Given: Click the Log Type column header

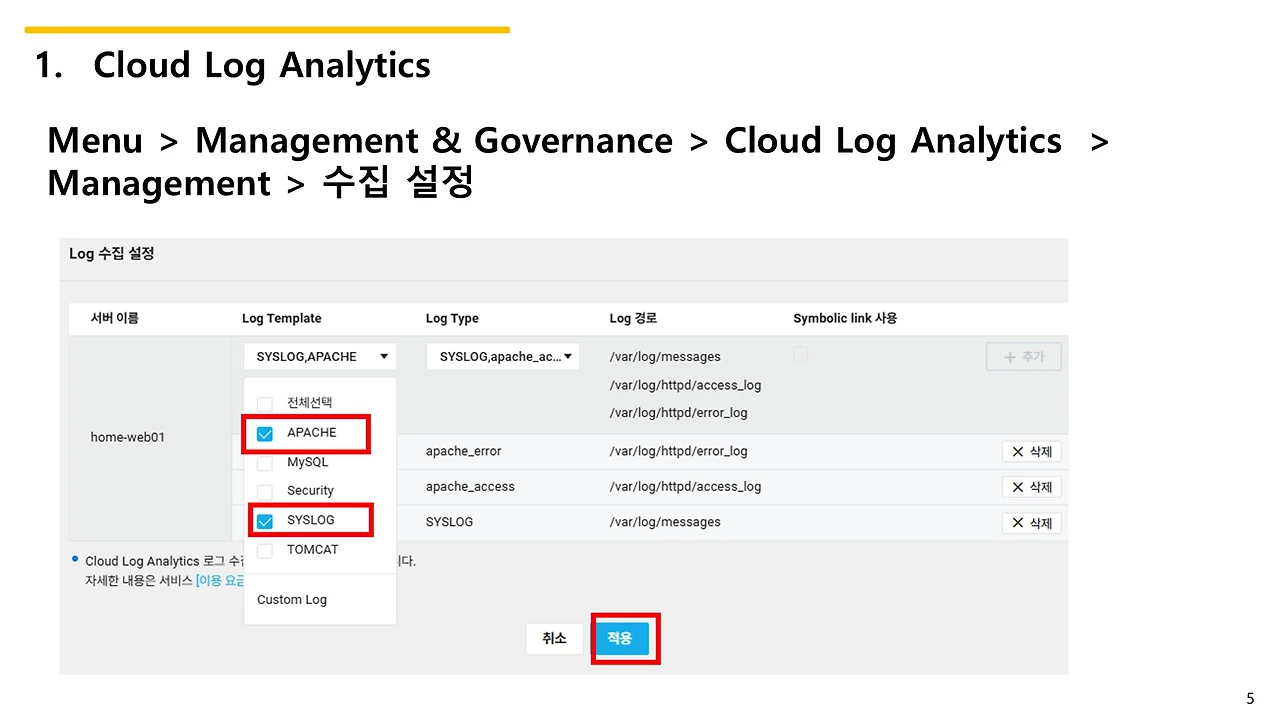Looking at the screenshot, I should pos(452,318).
